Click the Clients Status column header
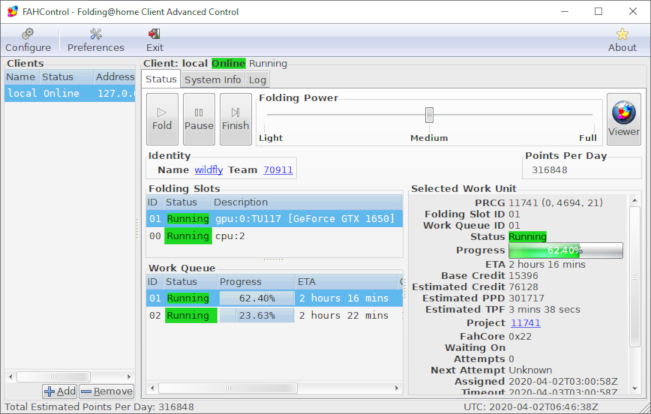 [x=66, y=77]
